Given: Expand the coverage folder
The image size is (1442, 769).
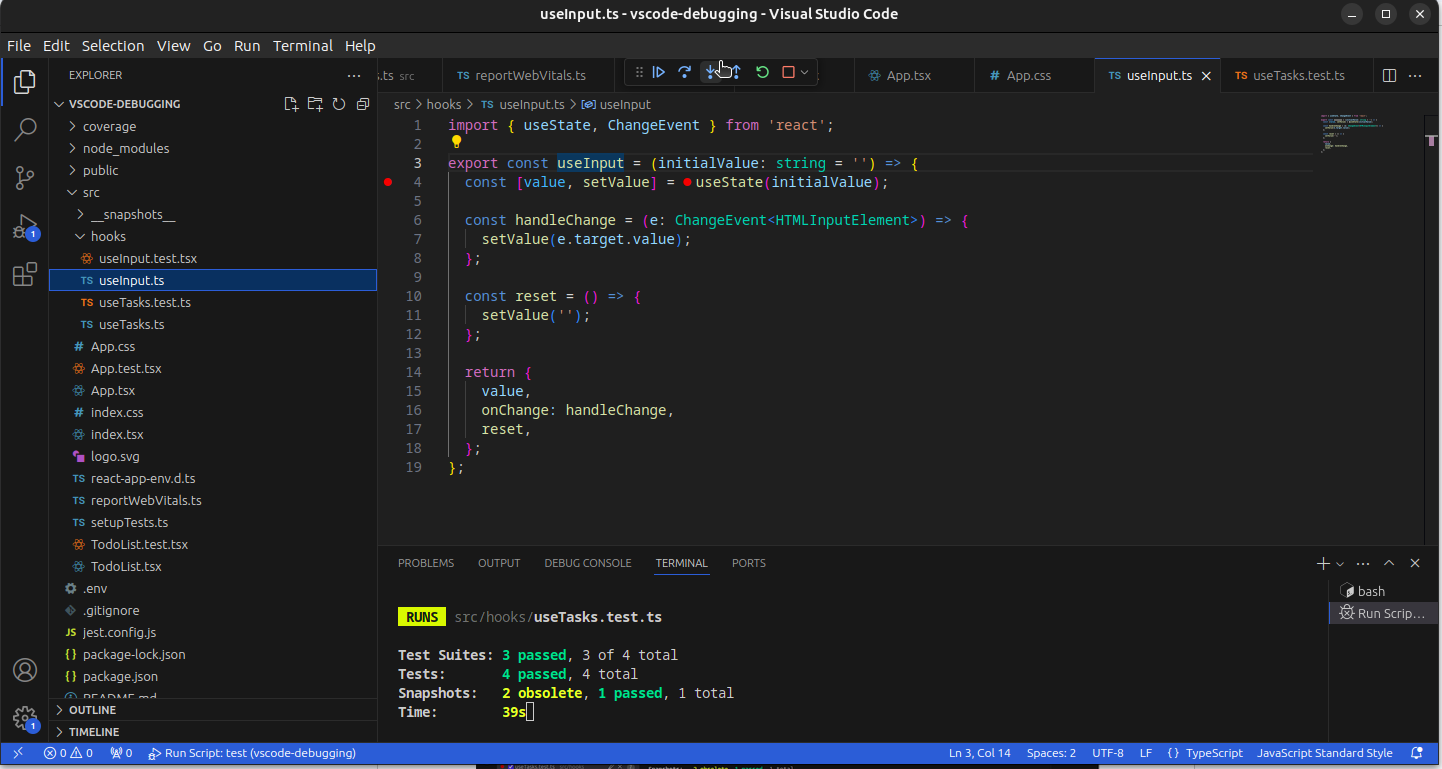Looking at the screenshot, I should click(109, 126).
